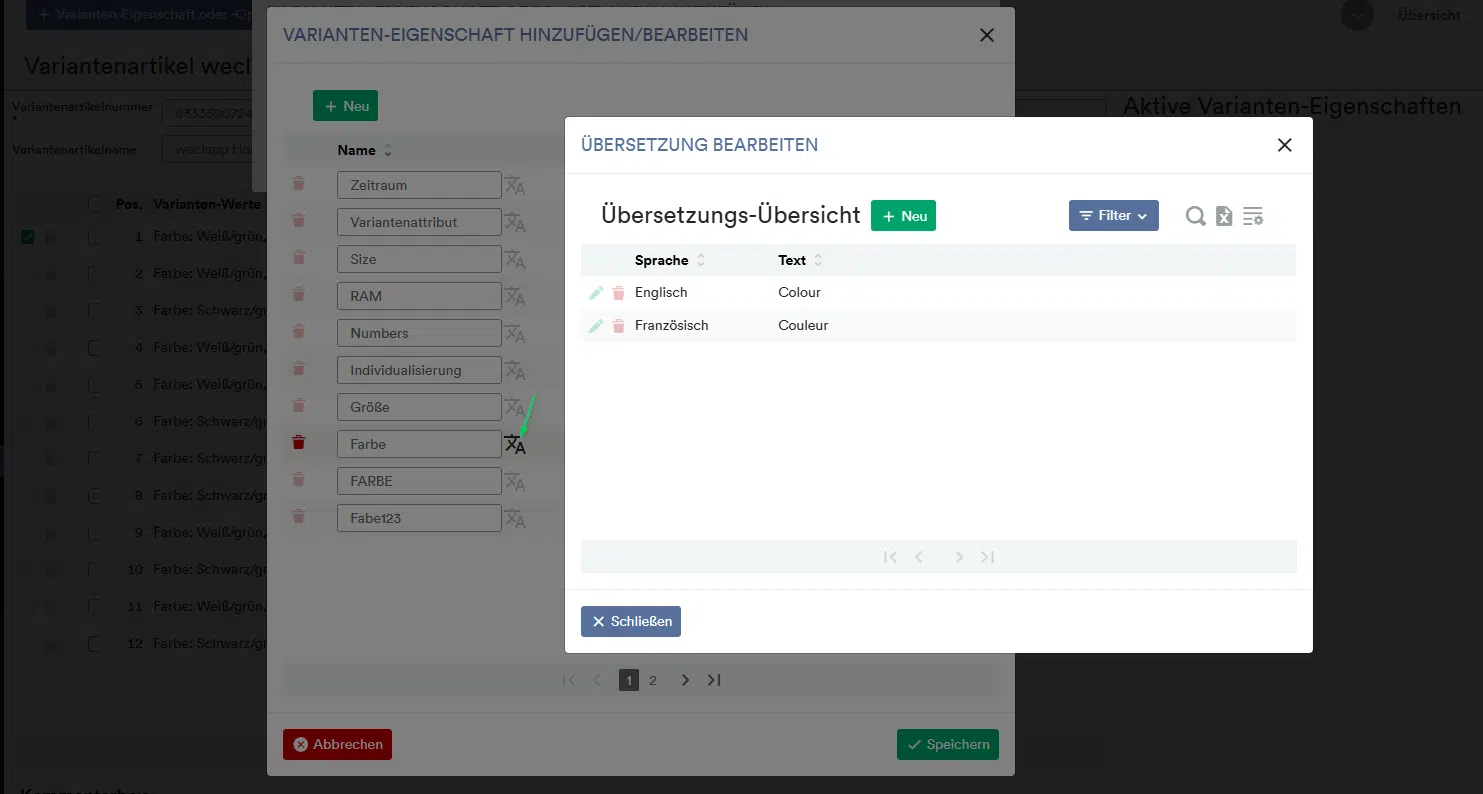
Task: Edit the Französisch translation with pencil icon
Action: point(596,326)
